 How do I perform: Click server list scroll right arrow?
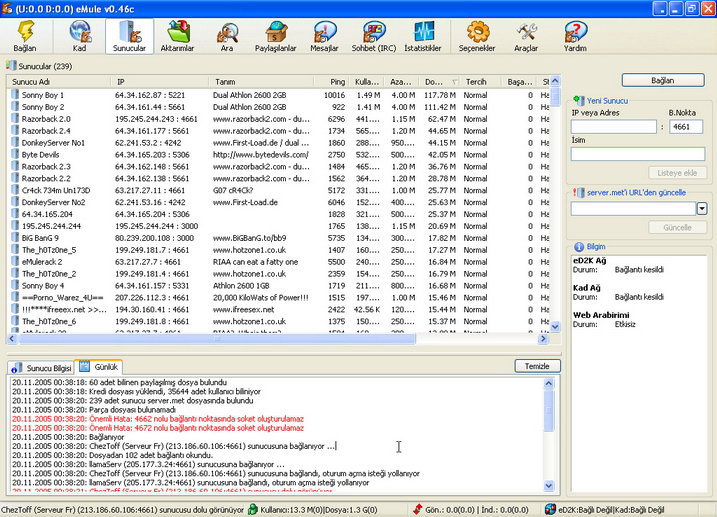pos(543,339)
